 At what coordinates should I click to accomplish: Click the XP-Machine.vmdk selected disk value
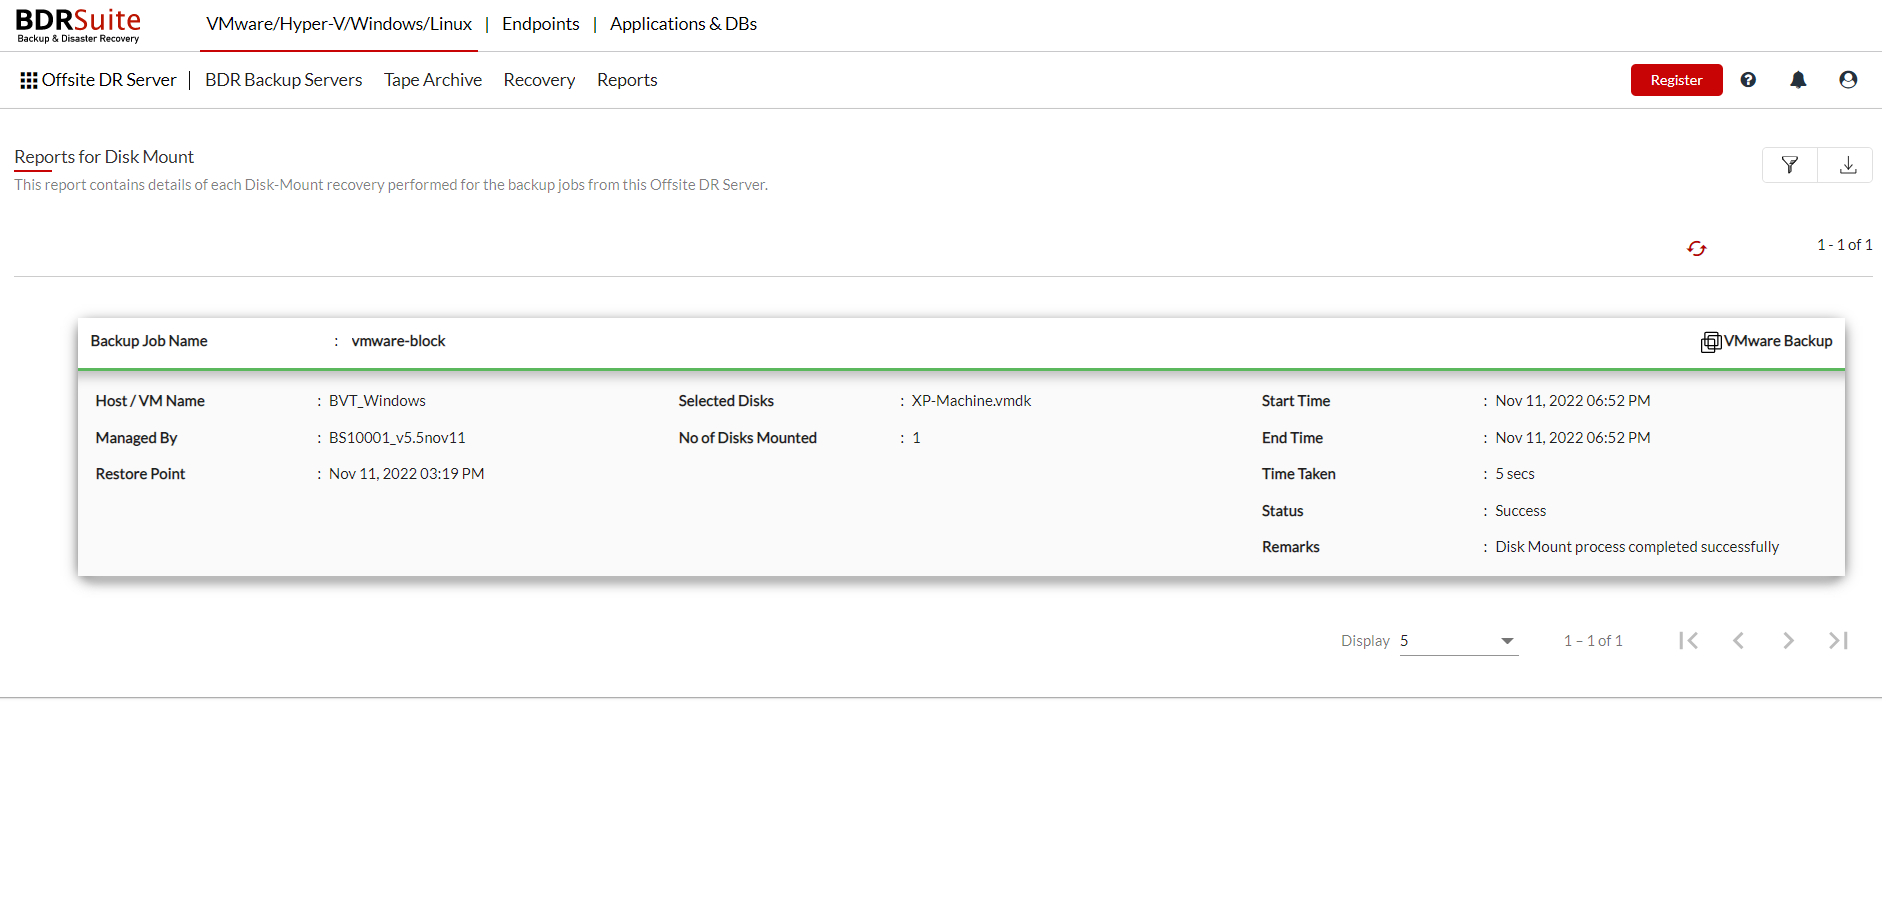[971, 401]
